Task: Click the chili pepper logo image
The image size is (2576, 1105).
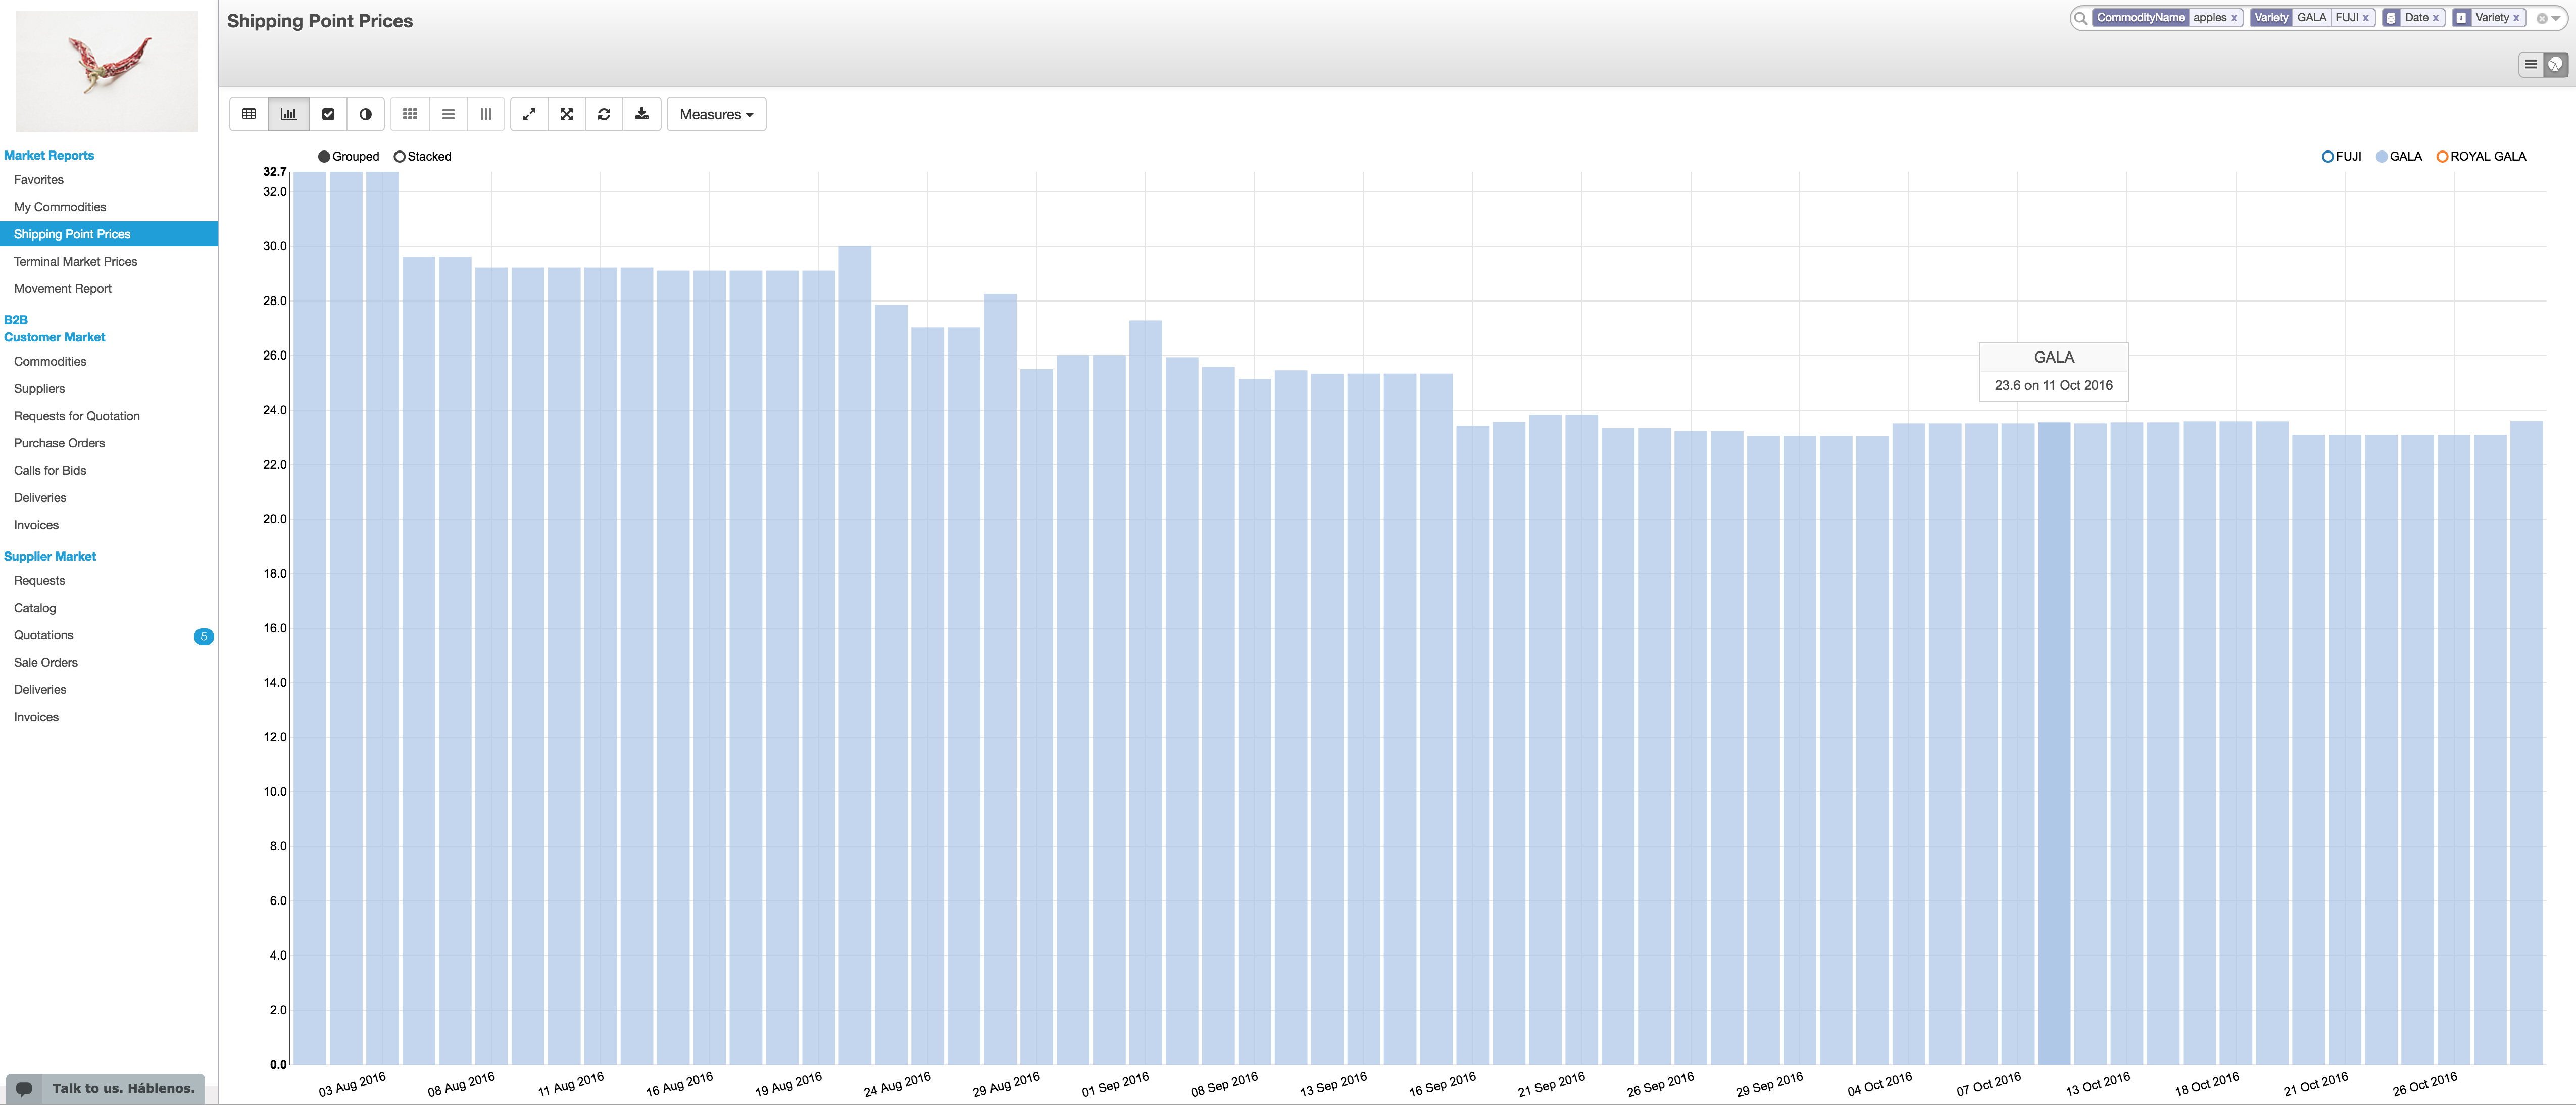Action: click(x=107, y=71)
